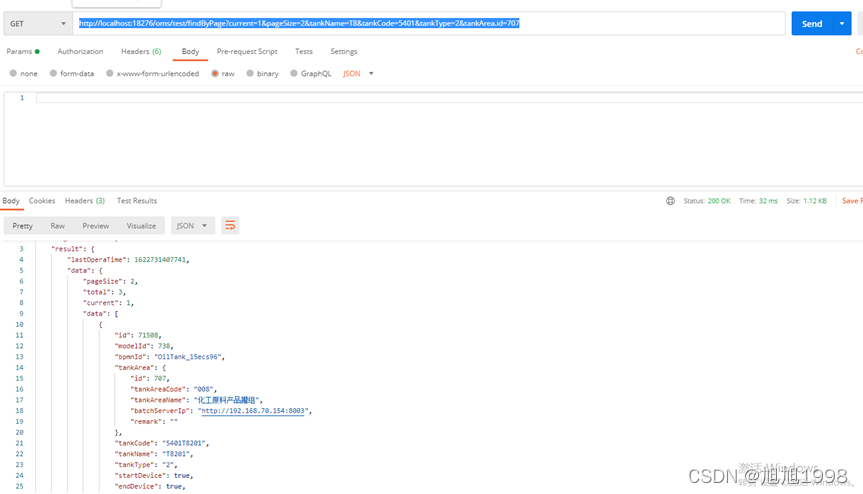Open the Headers (6) request tab
The width and height of the screenshot is (863, 494).
141,51
